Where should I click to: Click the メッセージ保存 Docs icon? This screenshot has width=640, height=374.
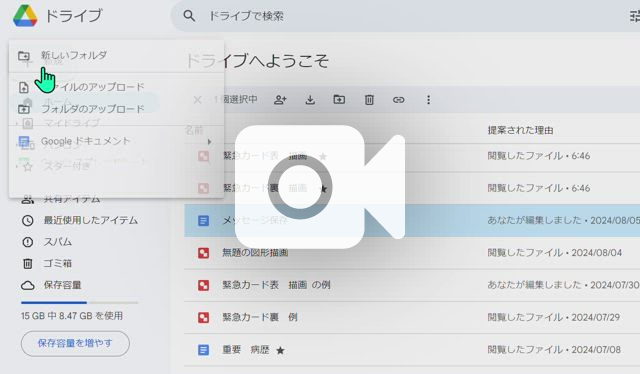point(203,221)
